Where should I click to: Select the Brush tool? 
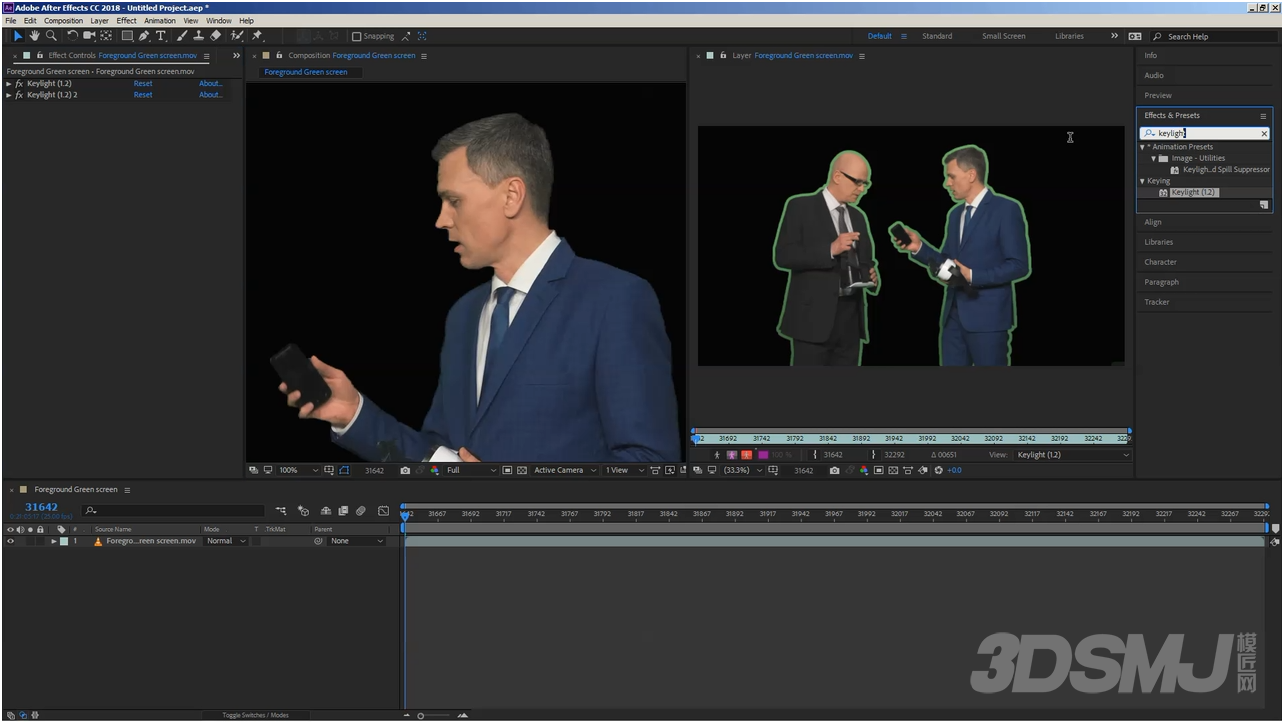182,36
